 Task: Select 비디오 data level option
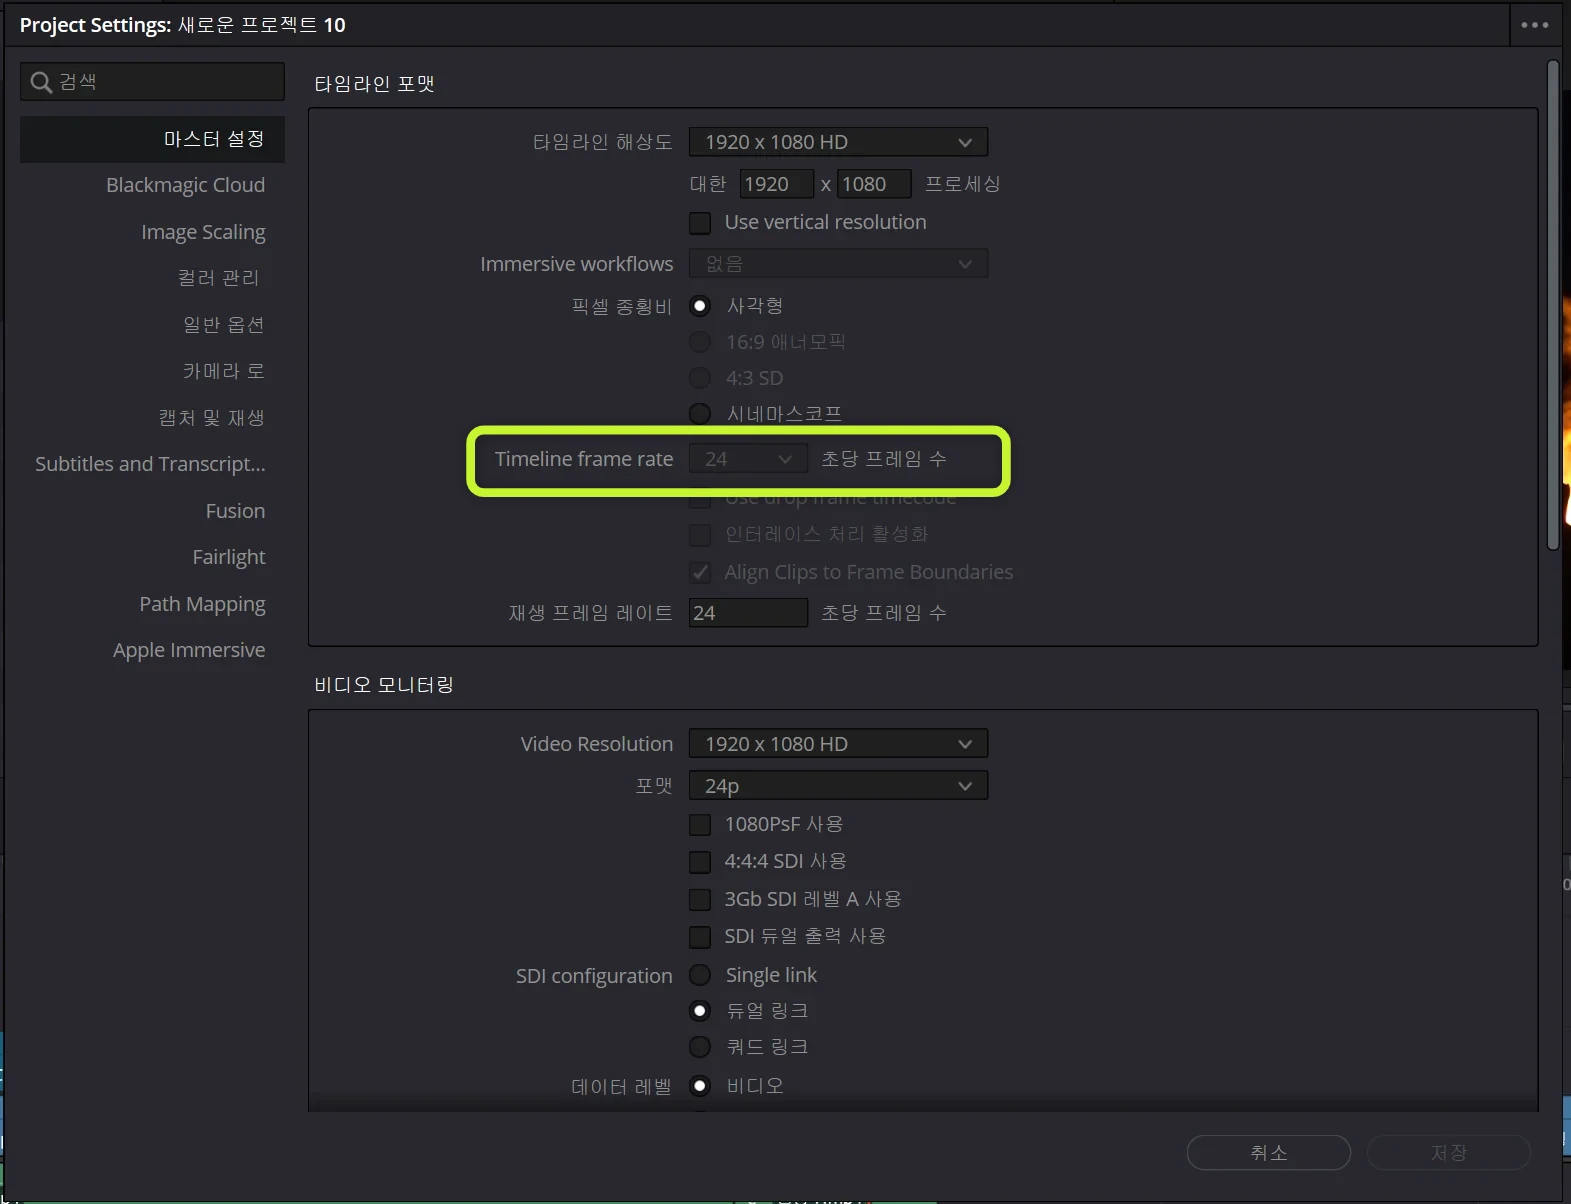tap(700, 1086)
